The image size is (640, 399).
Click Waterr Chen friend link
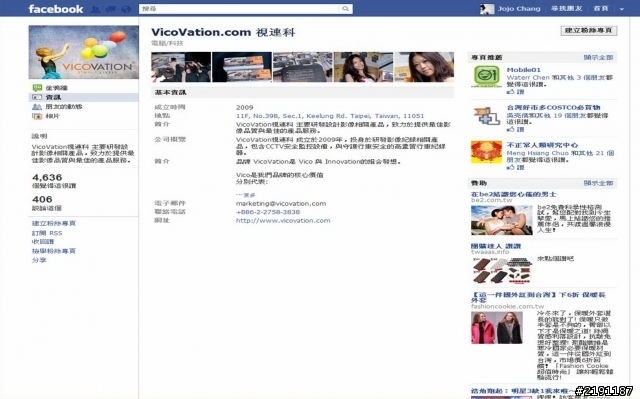tap(528, 78)
